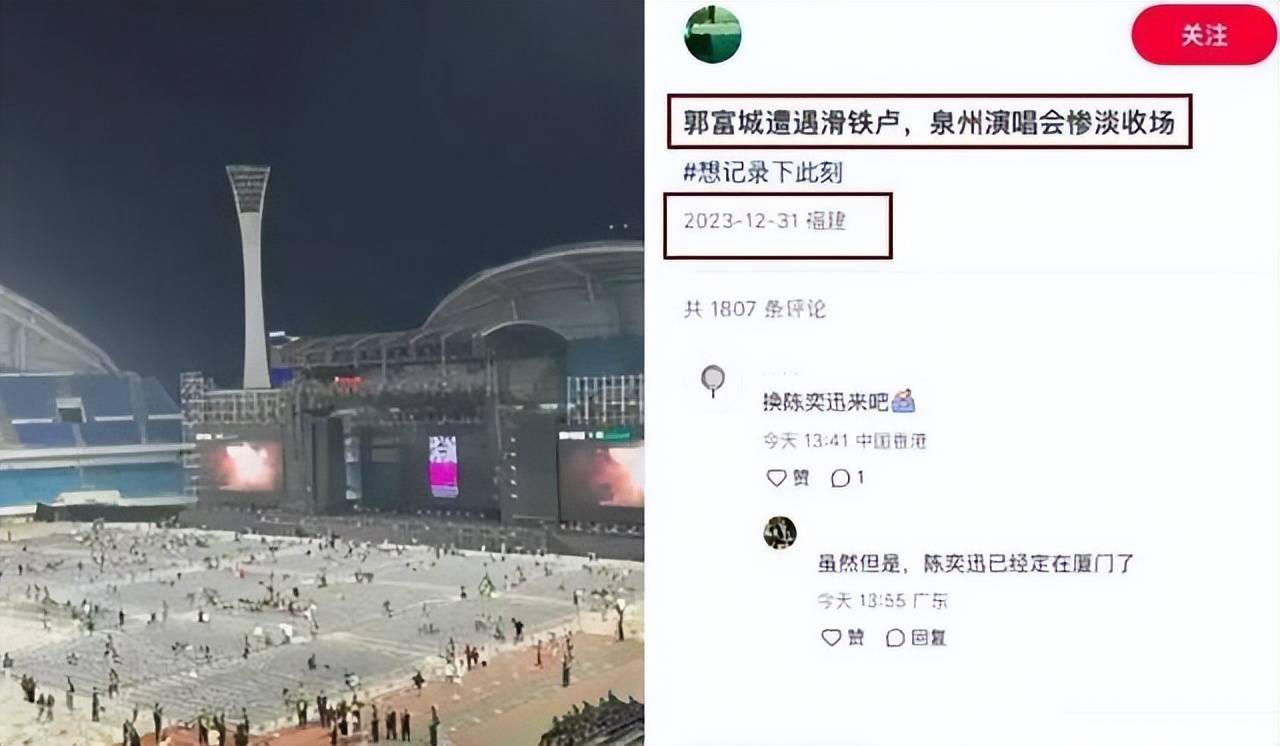Tap the pink center stage screen in photo
Viewport: 1280px width, 746px height.
pyautogui.click(x=443, y=466)
